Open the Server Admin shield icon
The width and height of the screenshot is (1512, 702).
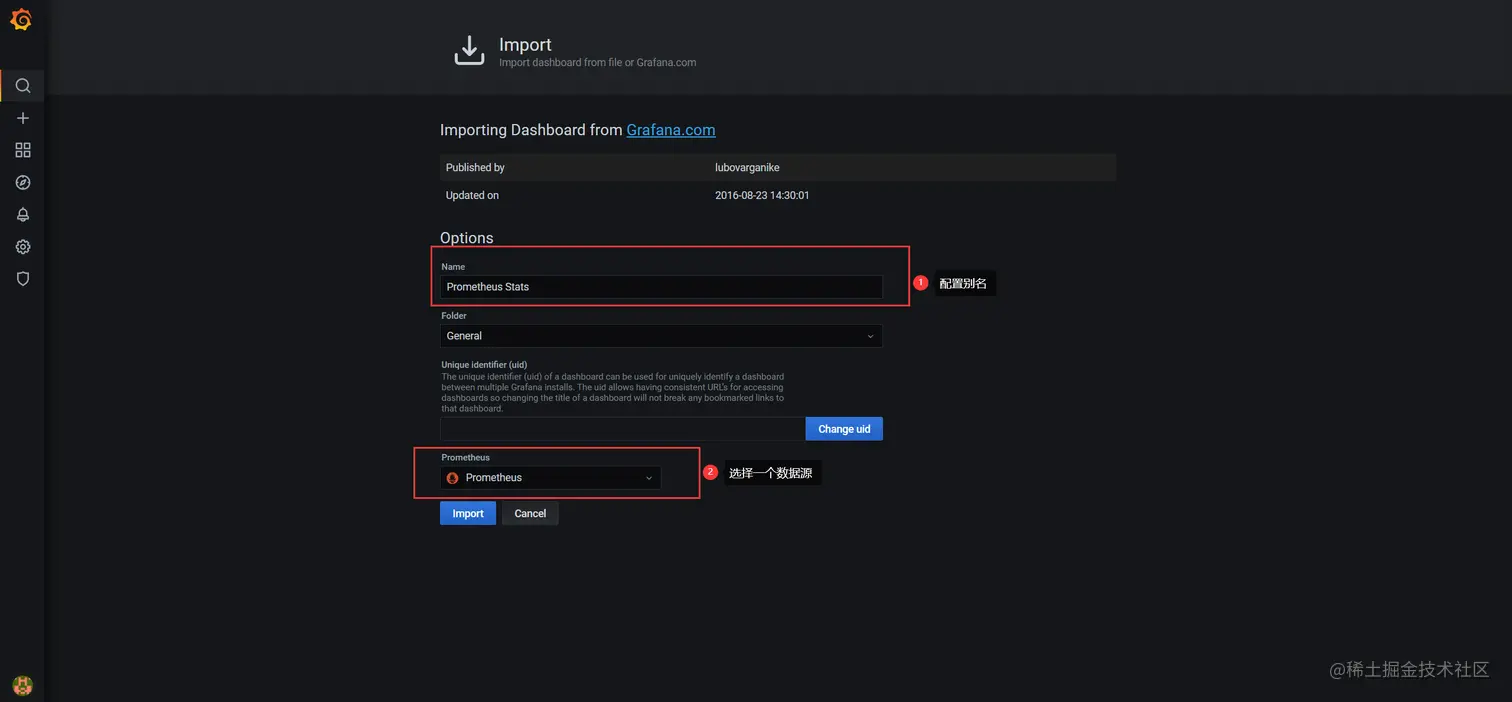[x=23, y=279]
